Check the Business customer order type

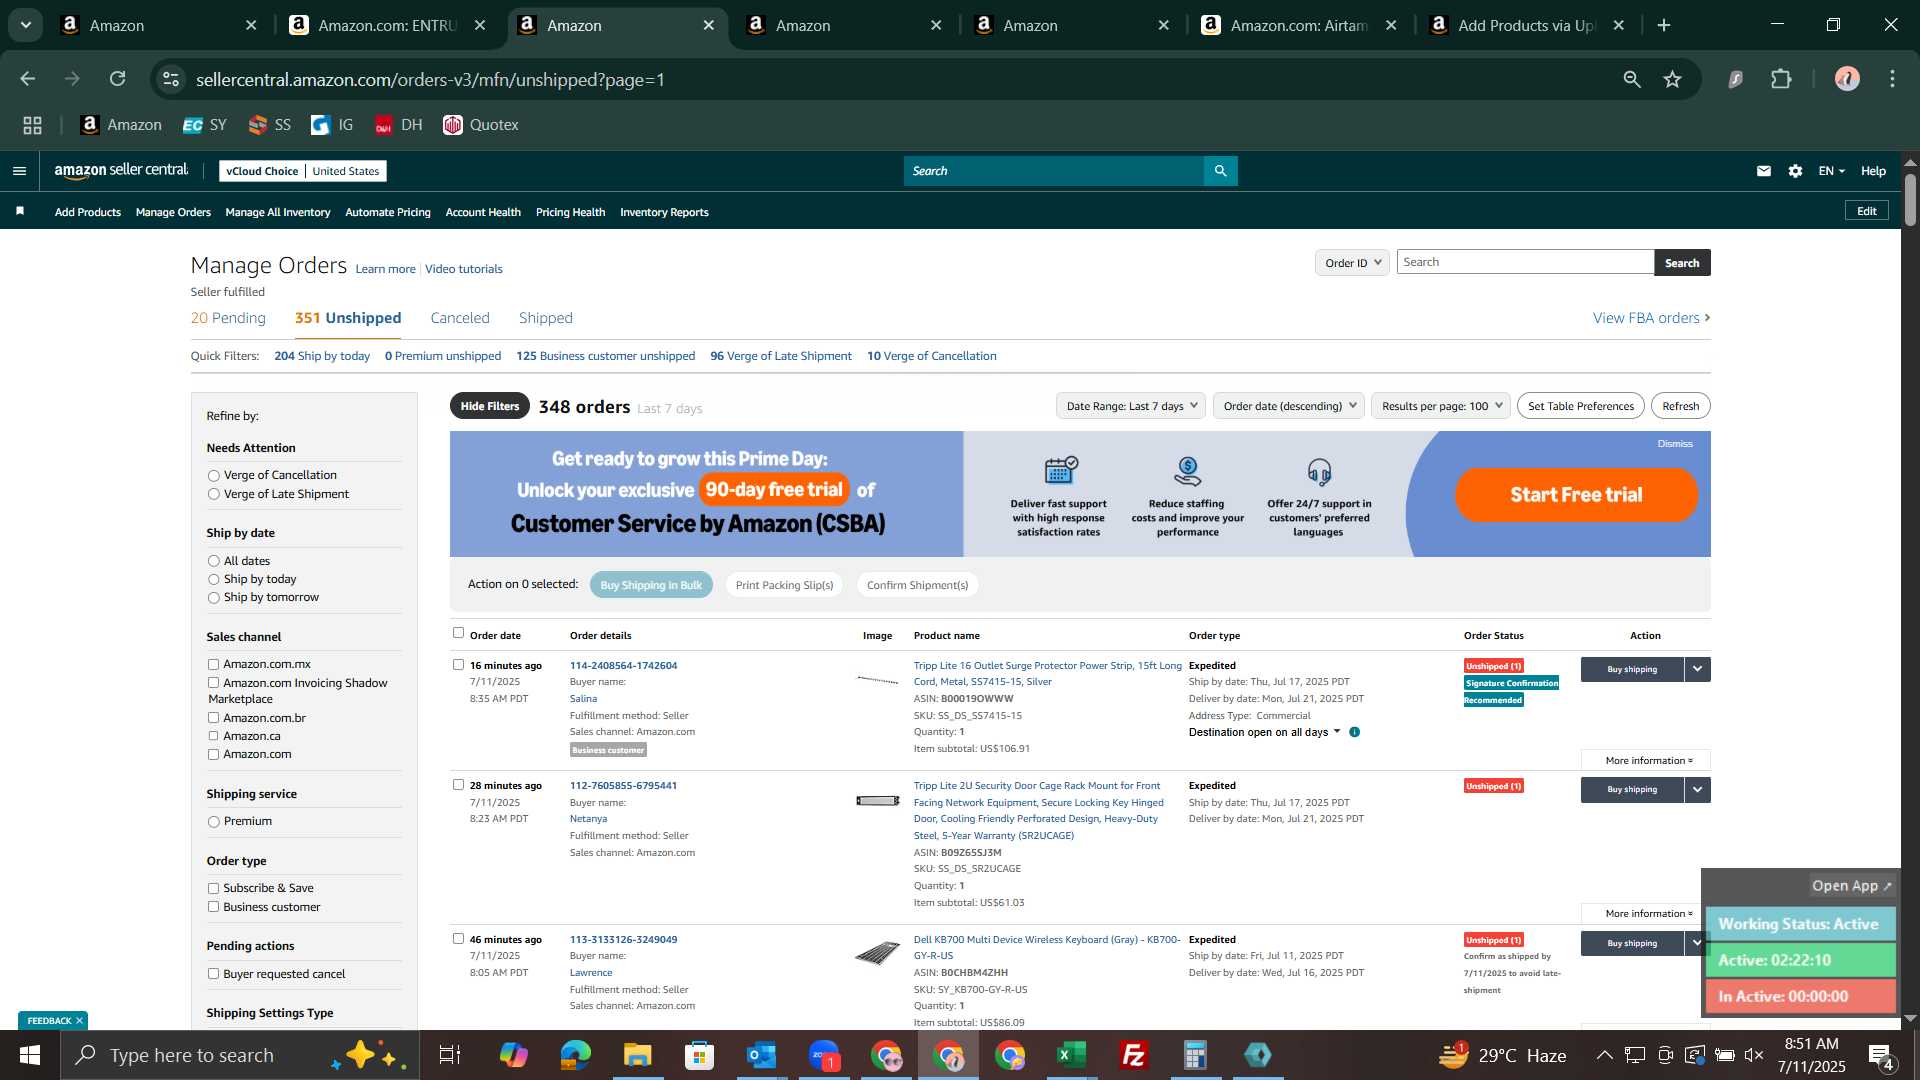tap(213, 907)
